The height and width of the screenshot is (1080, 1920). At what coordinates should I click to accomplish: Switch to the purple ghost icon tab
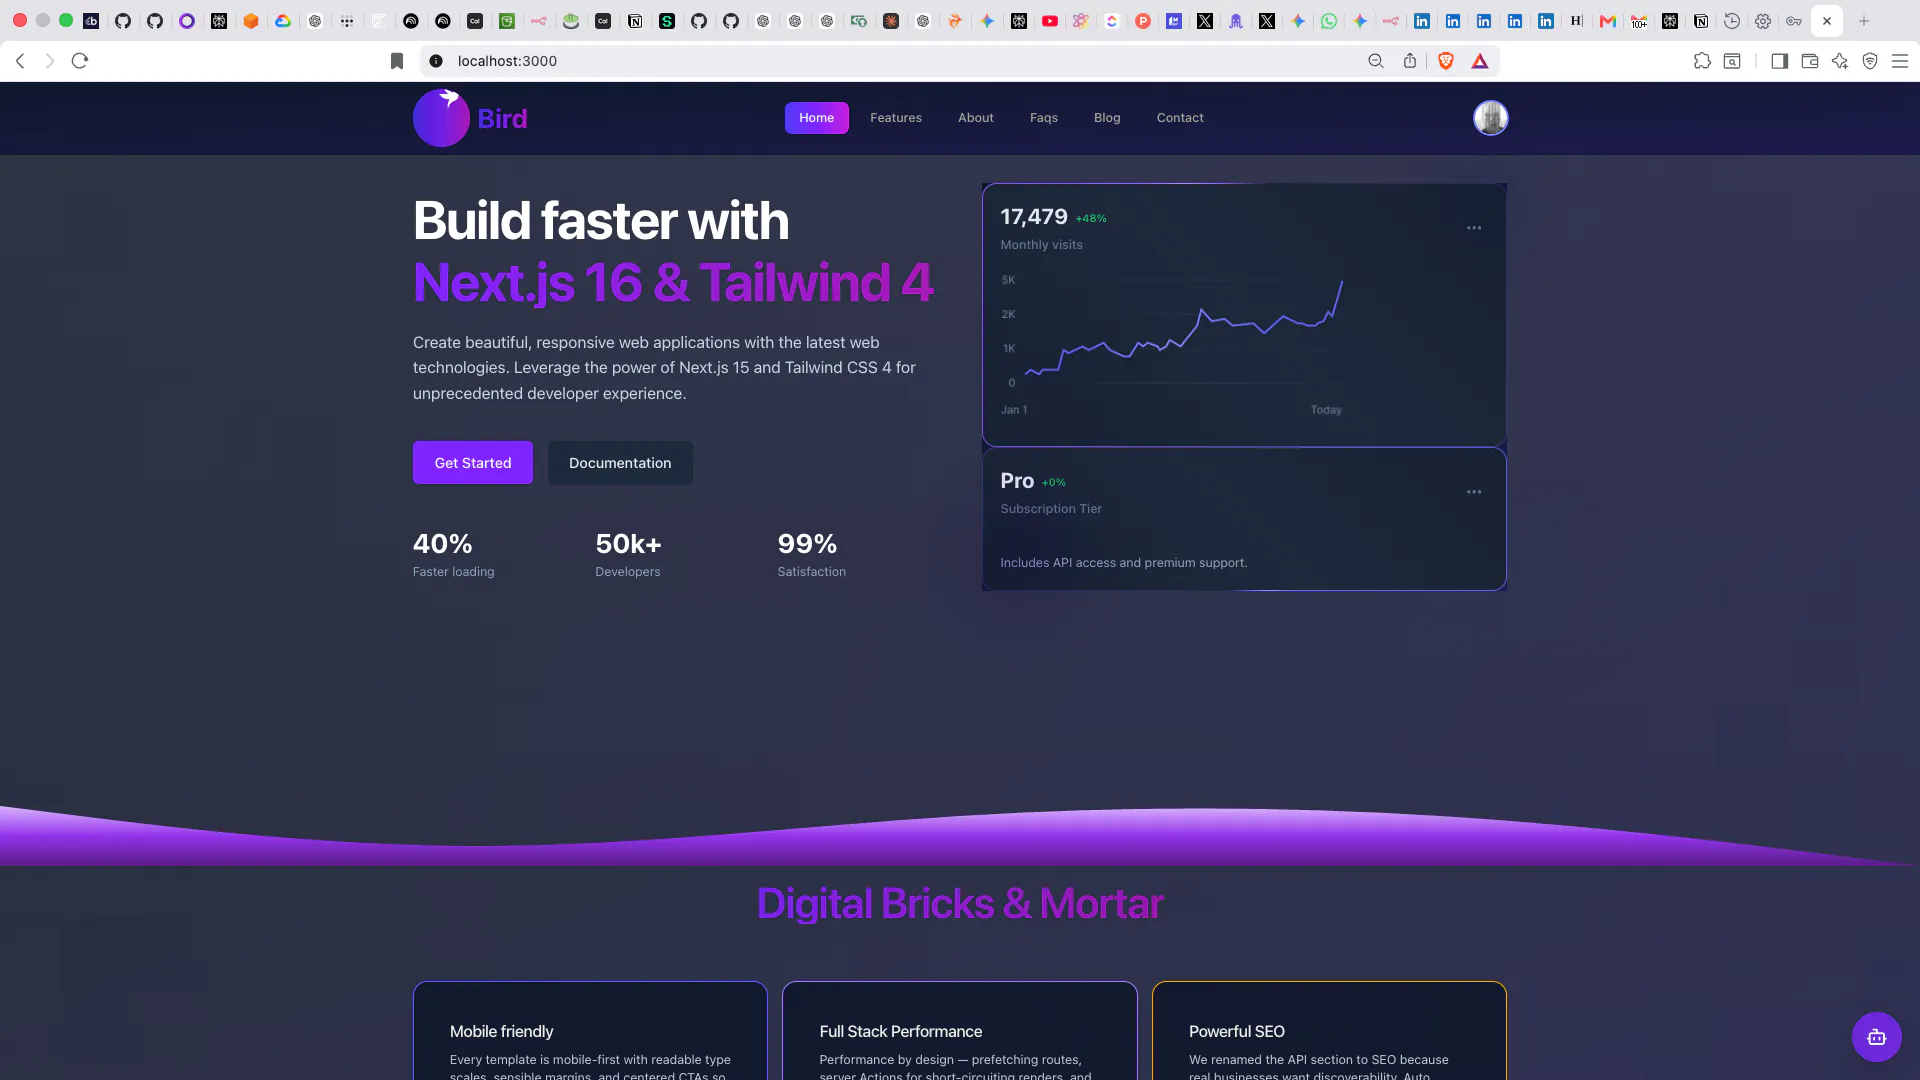tap(1236, 21)
